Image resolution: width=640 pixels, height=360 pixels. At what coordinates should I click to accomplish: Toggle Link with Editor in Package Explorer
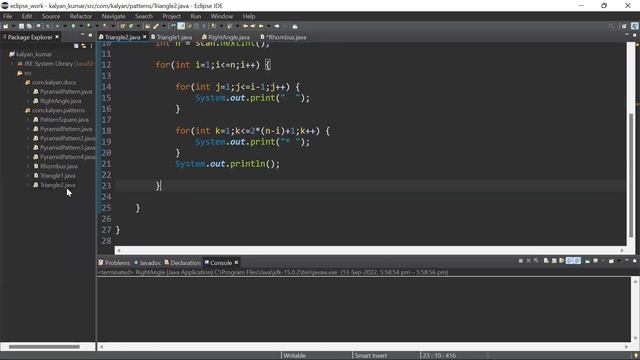84,46
